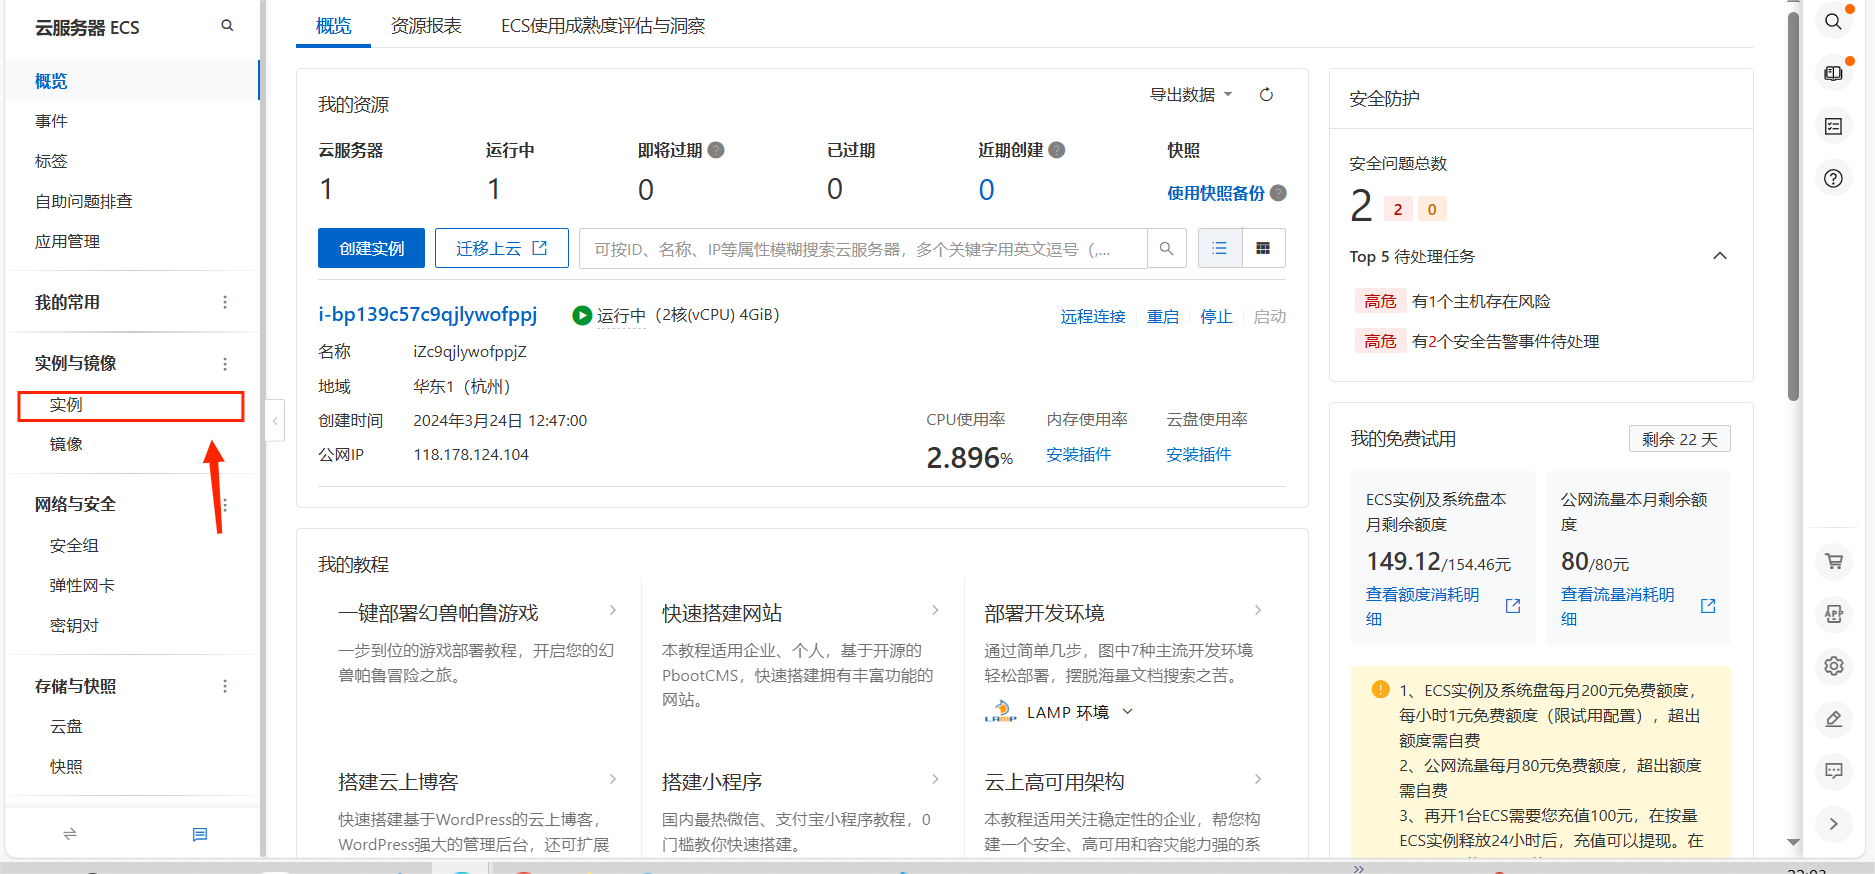The width and height of the screenshot is (1875, 874).
Task: Open the settings gear in right sidebar
Action: click(x=1833, y=666)
